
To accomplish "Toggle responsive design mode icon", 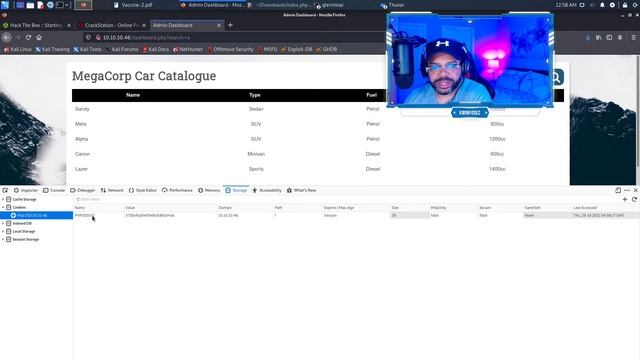I will (618, 190).
